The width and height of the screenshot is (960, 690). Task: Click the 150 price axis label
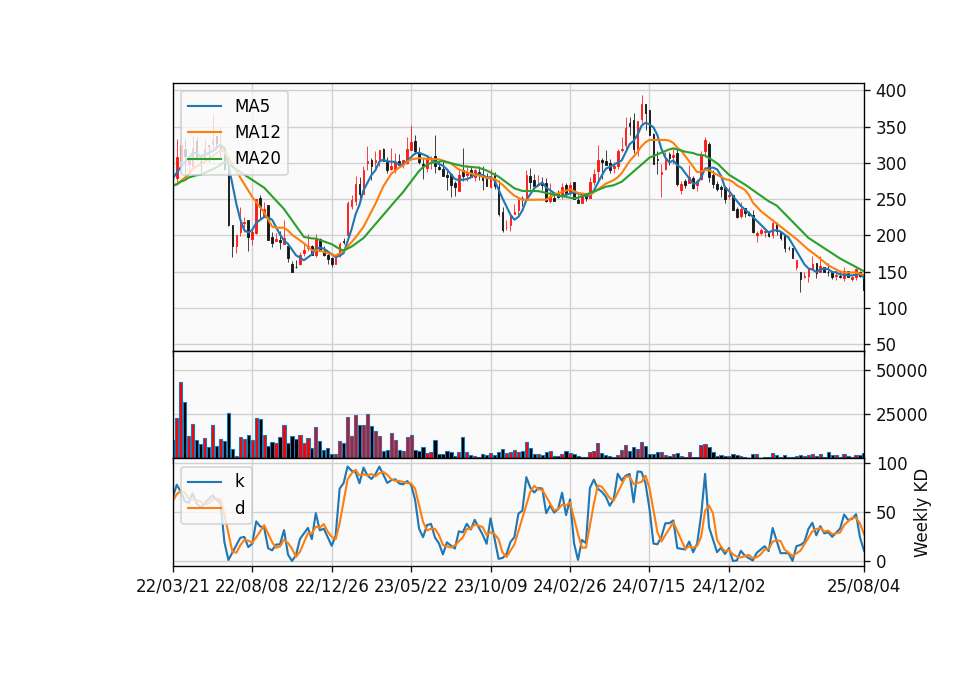tap(891, 273)
